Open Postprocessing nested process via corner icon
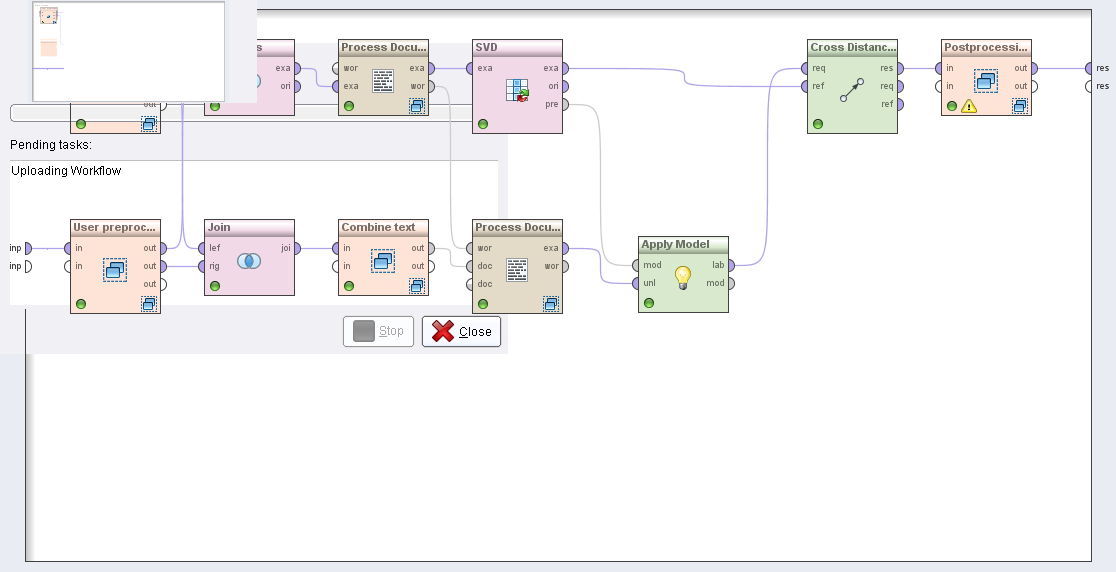The height and width of the screenshot is (572, 1116). pyautogui.click(x=1019, y=106)
